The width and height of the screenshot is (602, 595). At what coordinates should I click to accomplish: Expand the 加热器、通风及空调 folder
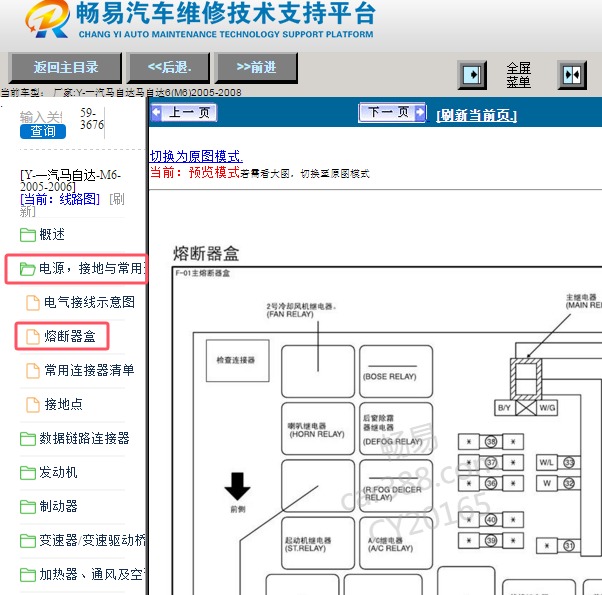point(91,574)
